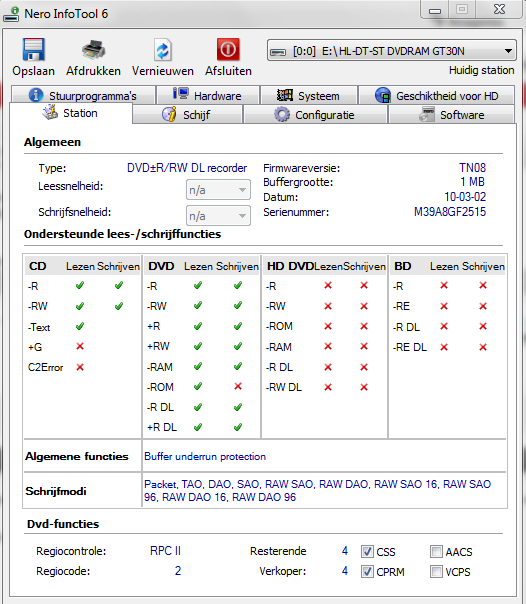The image size is (526, 604).
Task: Click the Software tab box icon
Action: pos(427,114)
